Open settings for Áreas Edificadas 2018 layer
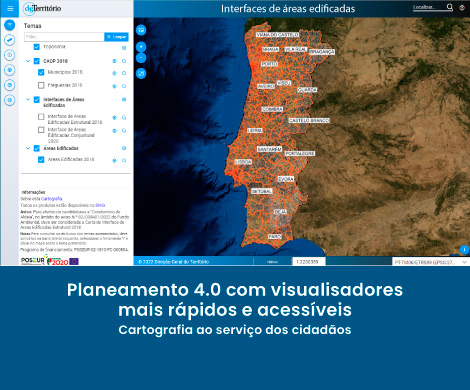Viewport: 470px width, 390px height. pyautogui.click(x=114, y=160)
